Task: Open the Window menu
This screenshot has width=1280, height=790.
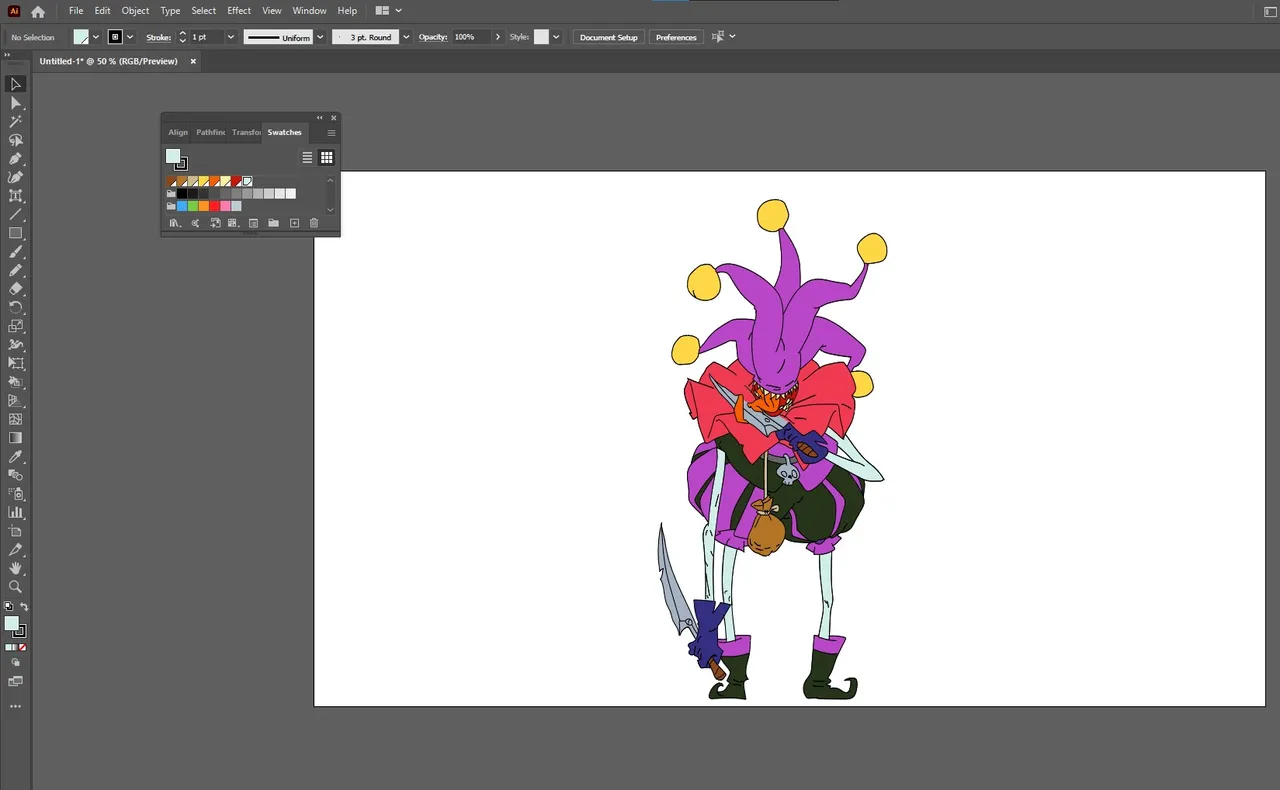Action: [x=309, y=11]
